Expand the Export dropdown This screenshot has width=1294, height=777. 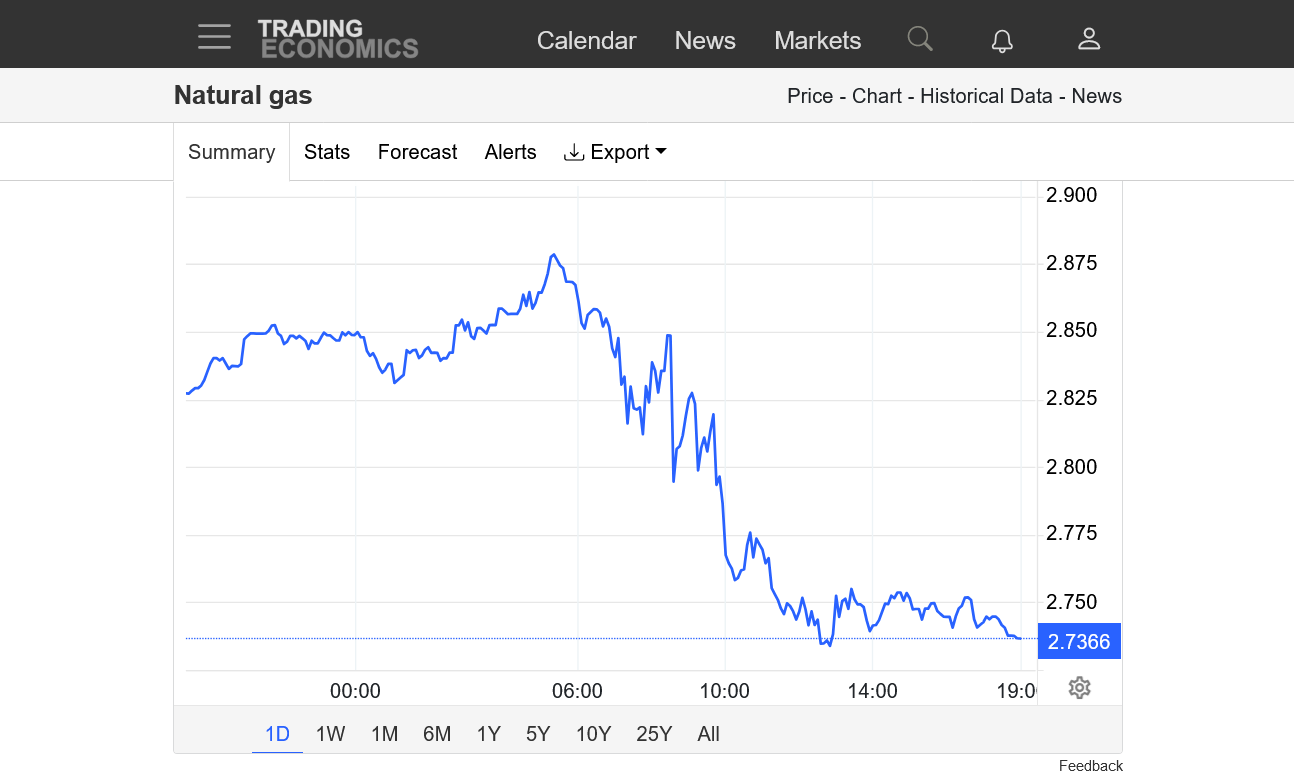pos(615,152)
